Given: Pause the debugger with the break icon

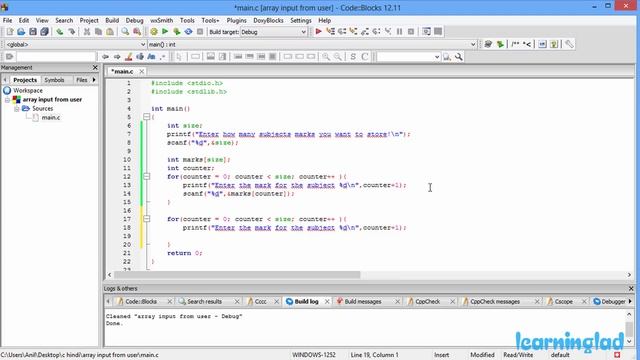Looking at the screenshot, I should pyautogui.click(x=400, y=31).
